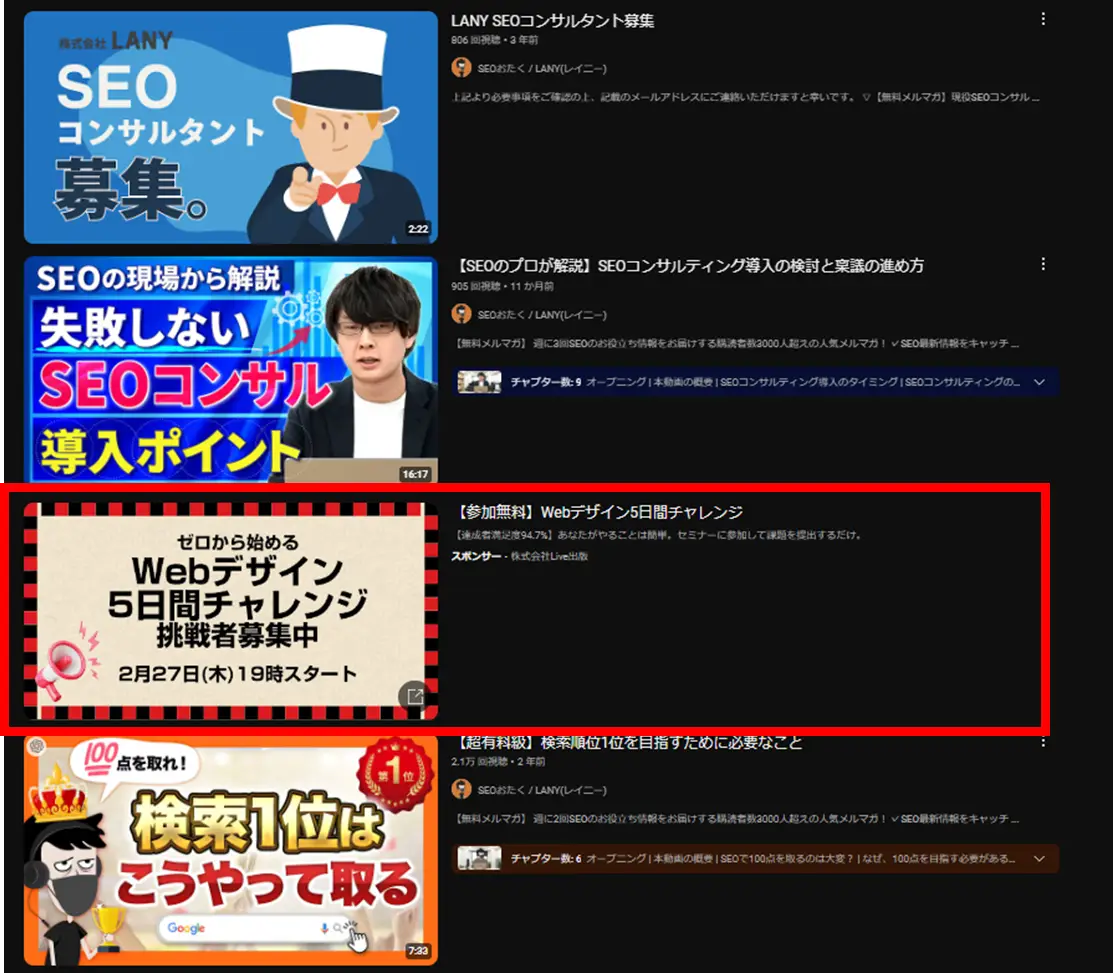Screen dimensions: 1113x973
Task: Play the 検索1位はこうやって取る thumbnail
Action: (231, 851)
